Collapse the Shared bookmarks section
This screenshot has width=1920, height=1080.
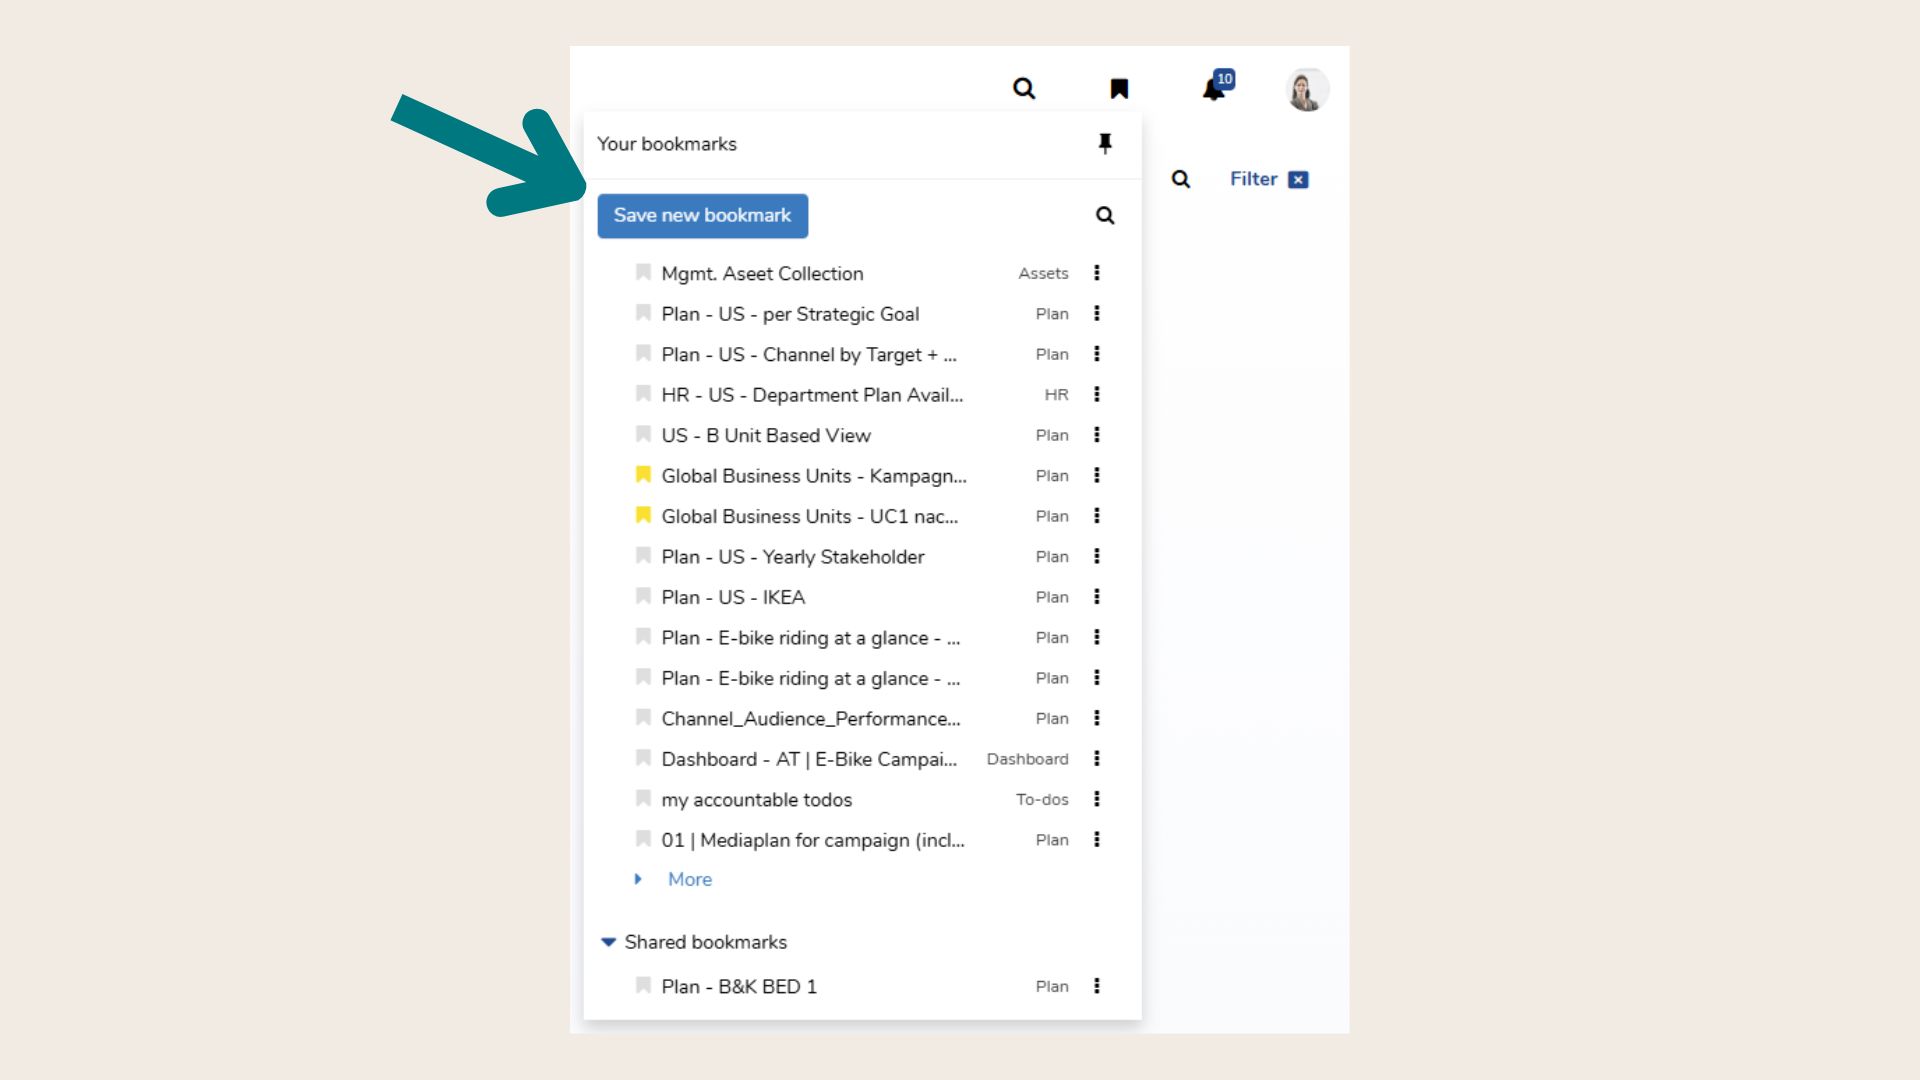(608, 942)
